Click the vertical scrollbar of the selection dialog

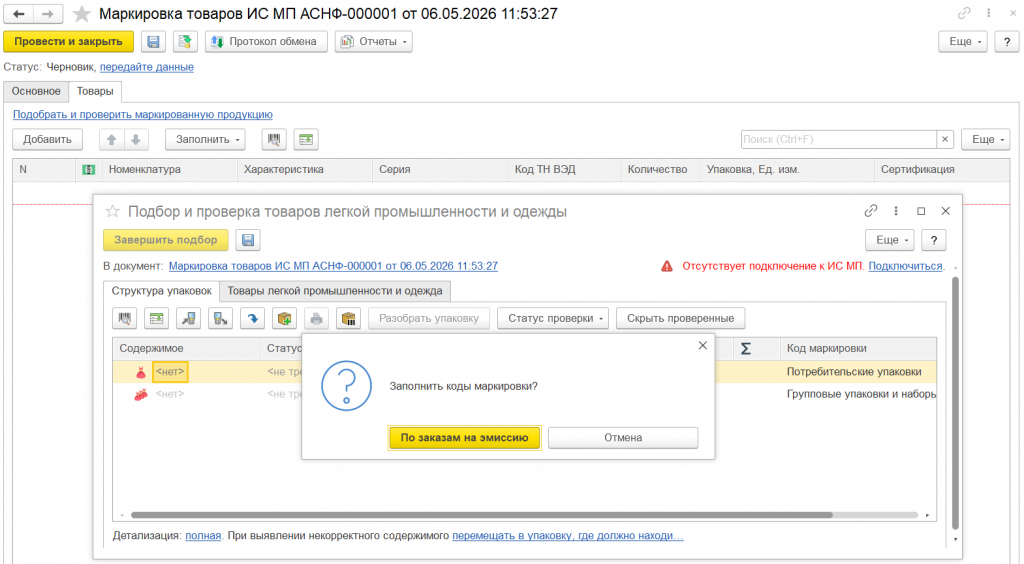(x=955, y=402)
